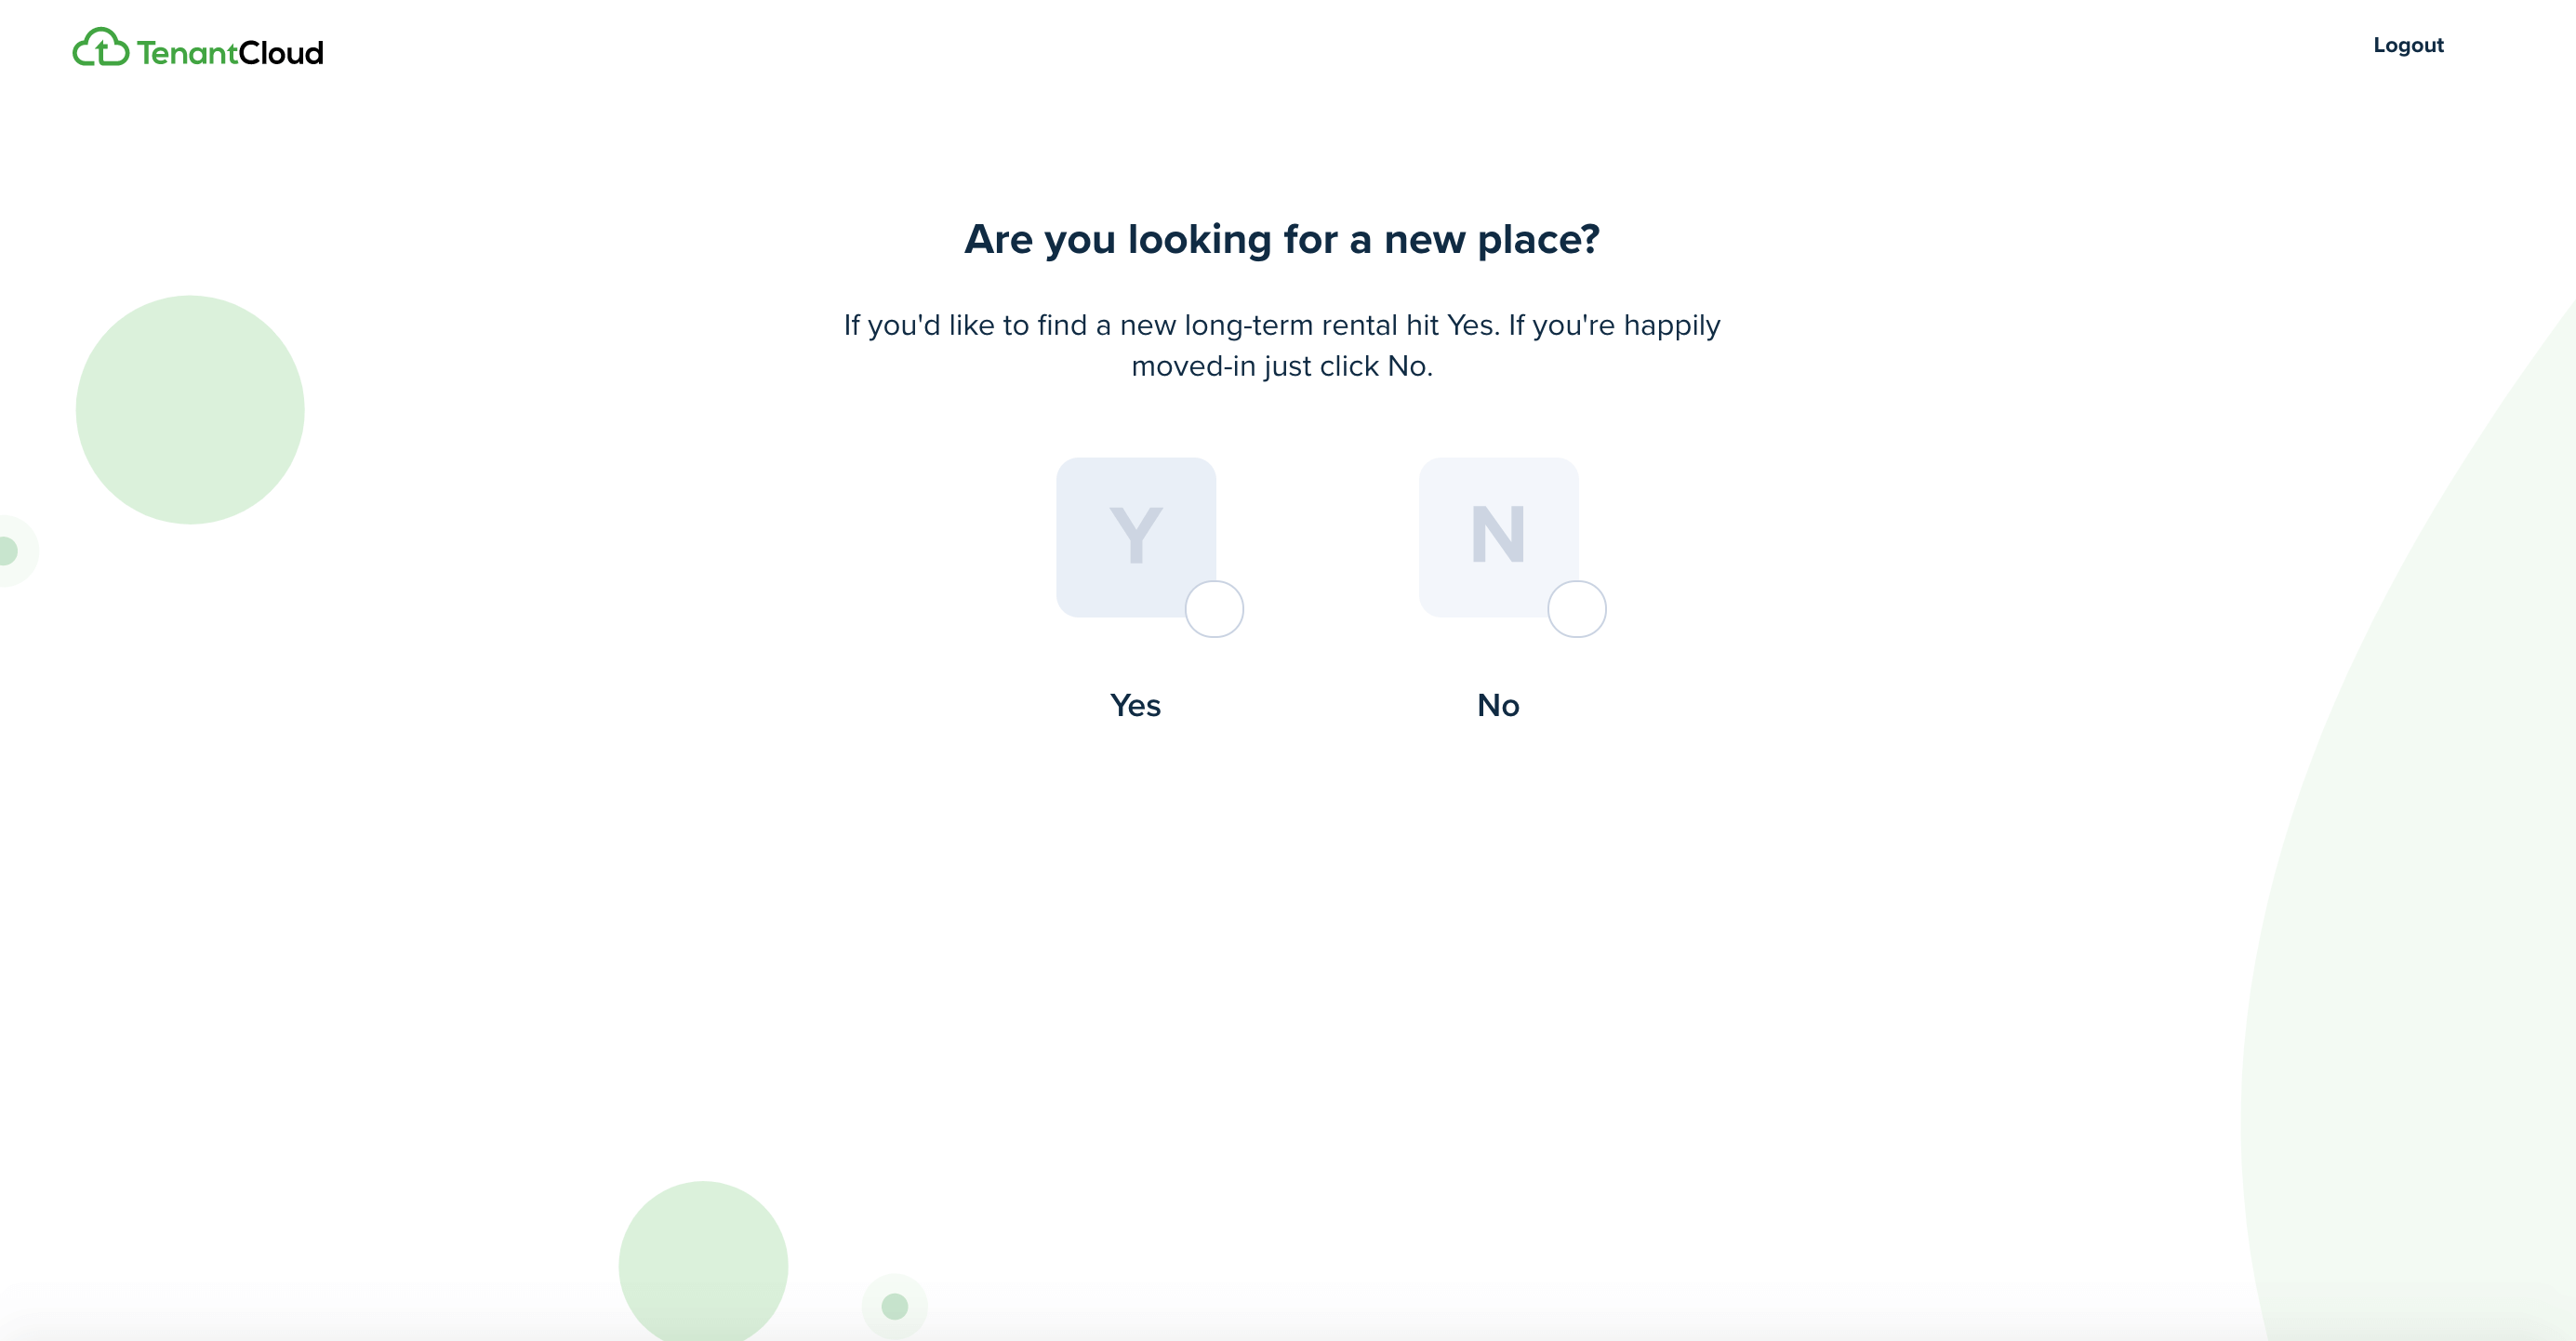Choose the 'Yes' text label

coord(1135,705)
